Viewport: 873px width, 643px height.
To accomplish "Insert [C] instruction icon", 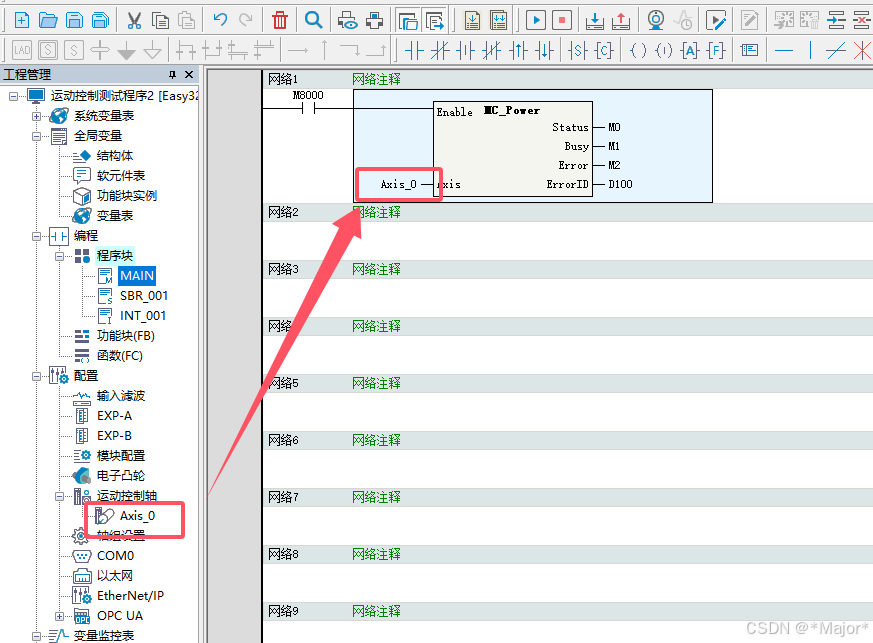I will coord(604,51).
